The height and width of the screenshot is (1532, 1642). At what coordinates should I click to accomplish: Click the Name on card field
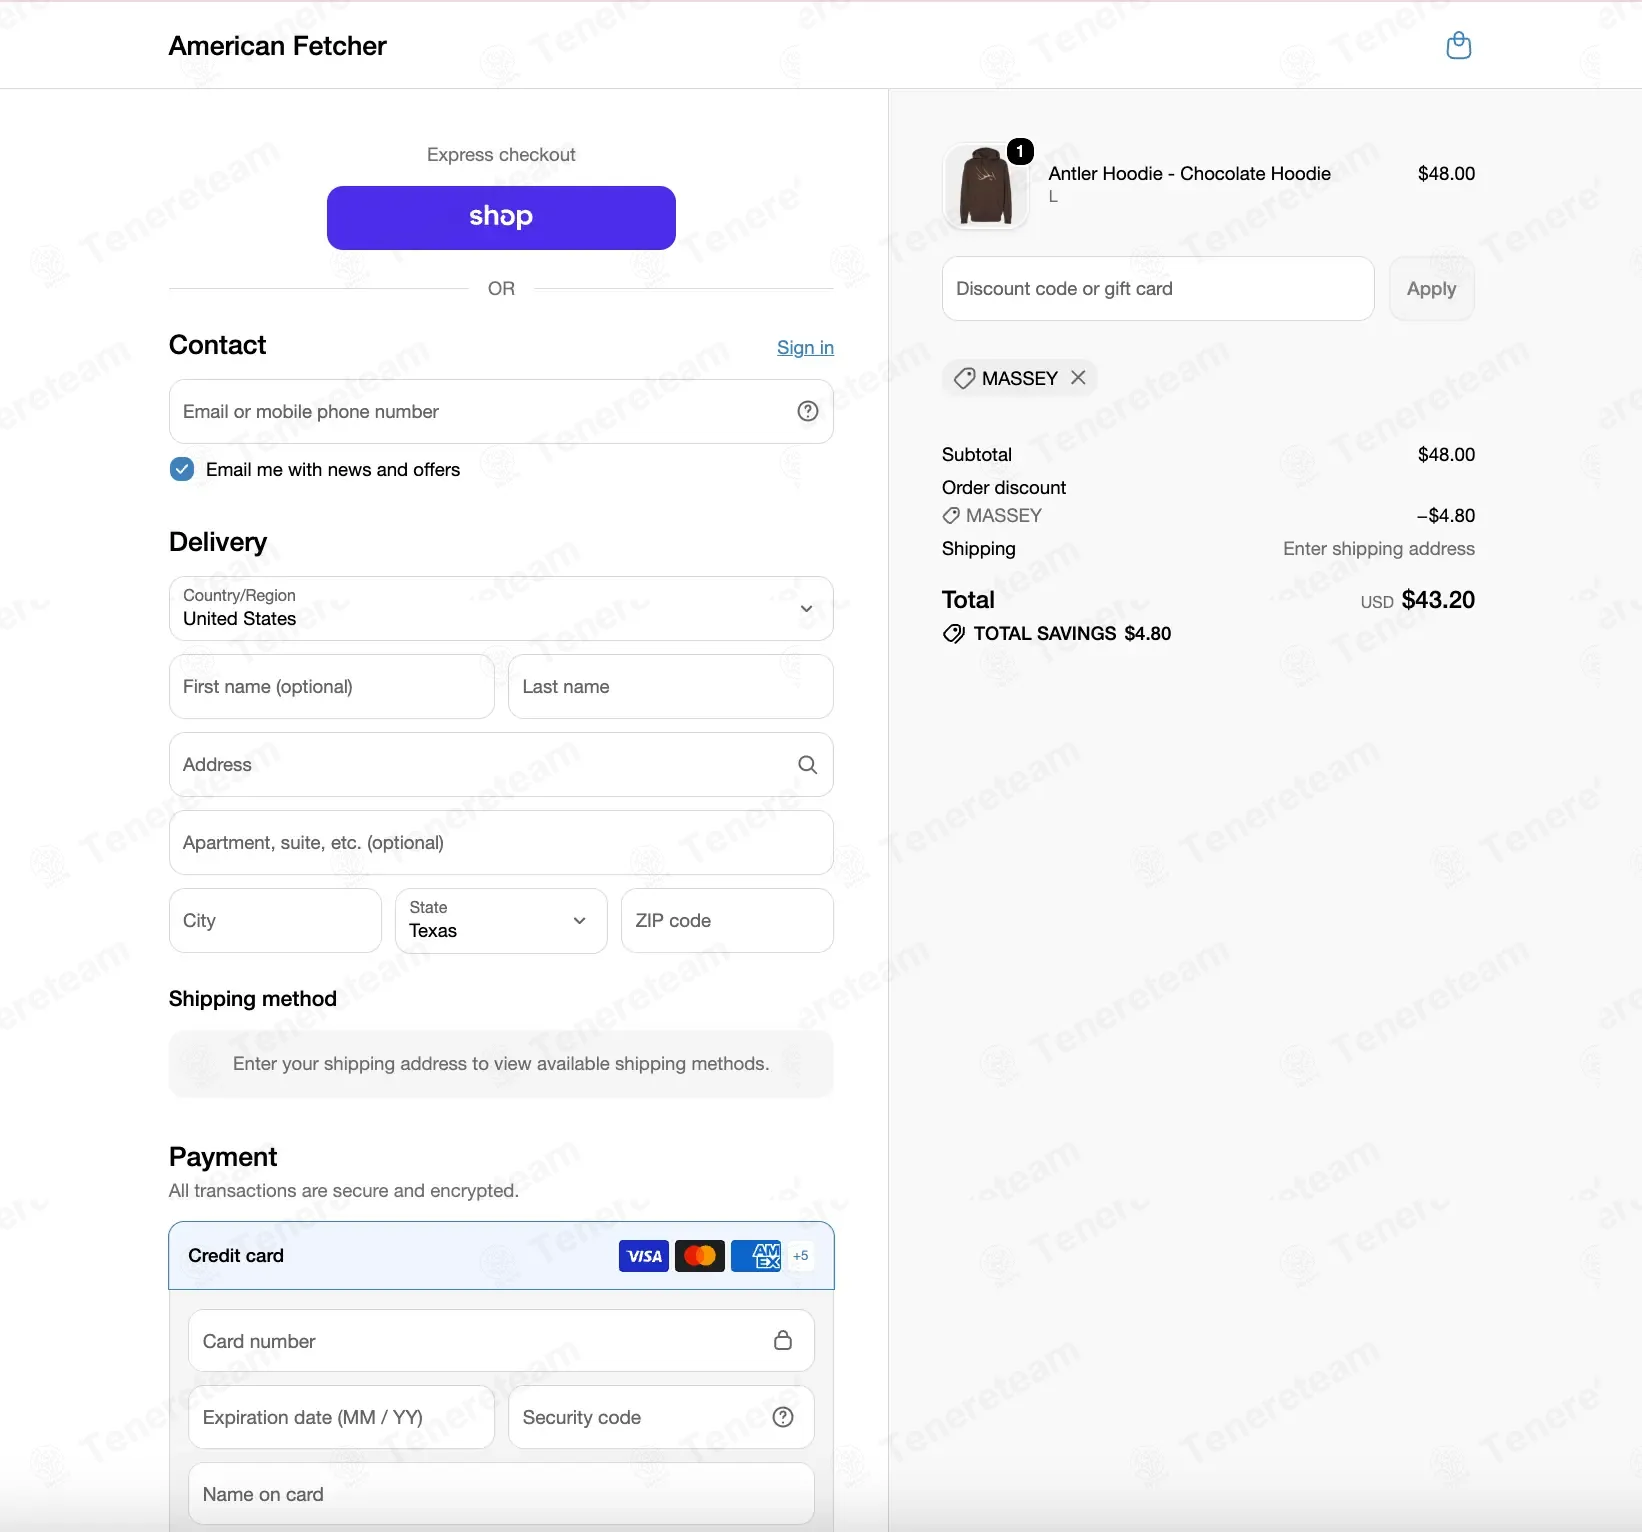coord(501,1494)
